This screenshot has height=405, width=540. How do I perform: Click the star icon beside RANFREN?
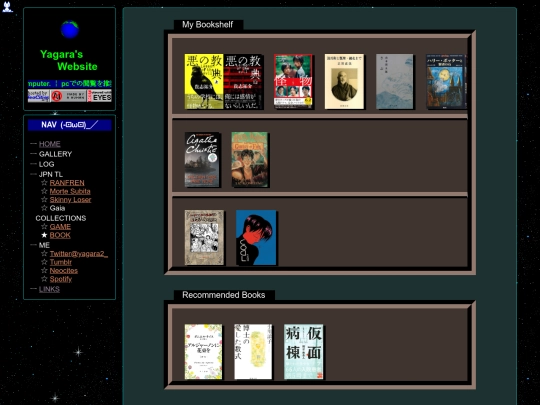44,183
